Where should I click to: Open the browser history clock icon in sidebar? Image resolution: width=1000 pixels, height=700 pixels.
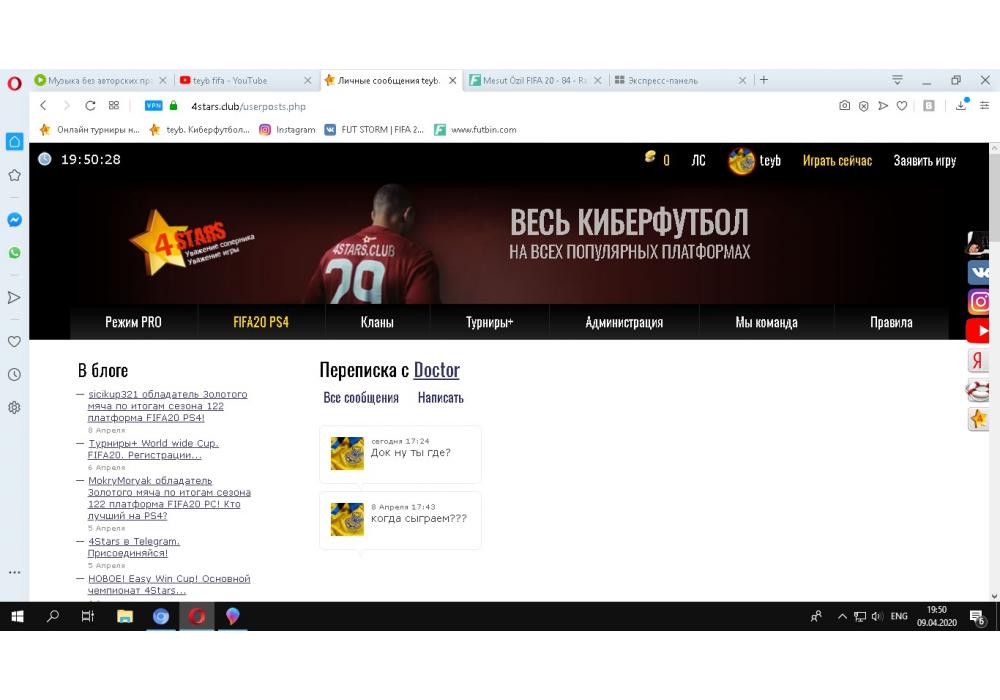pos(14,375)
